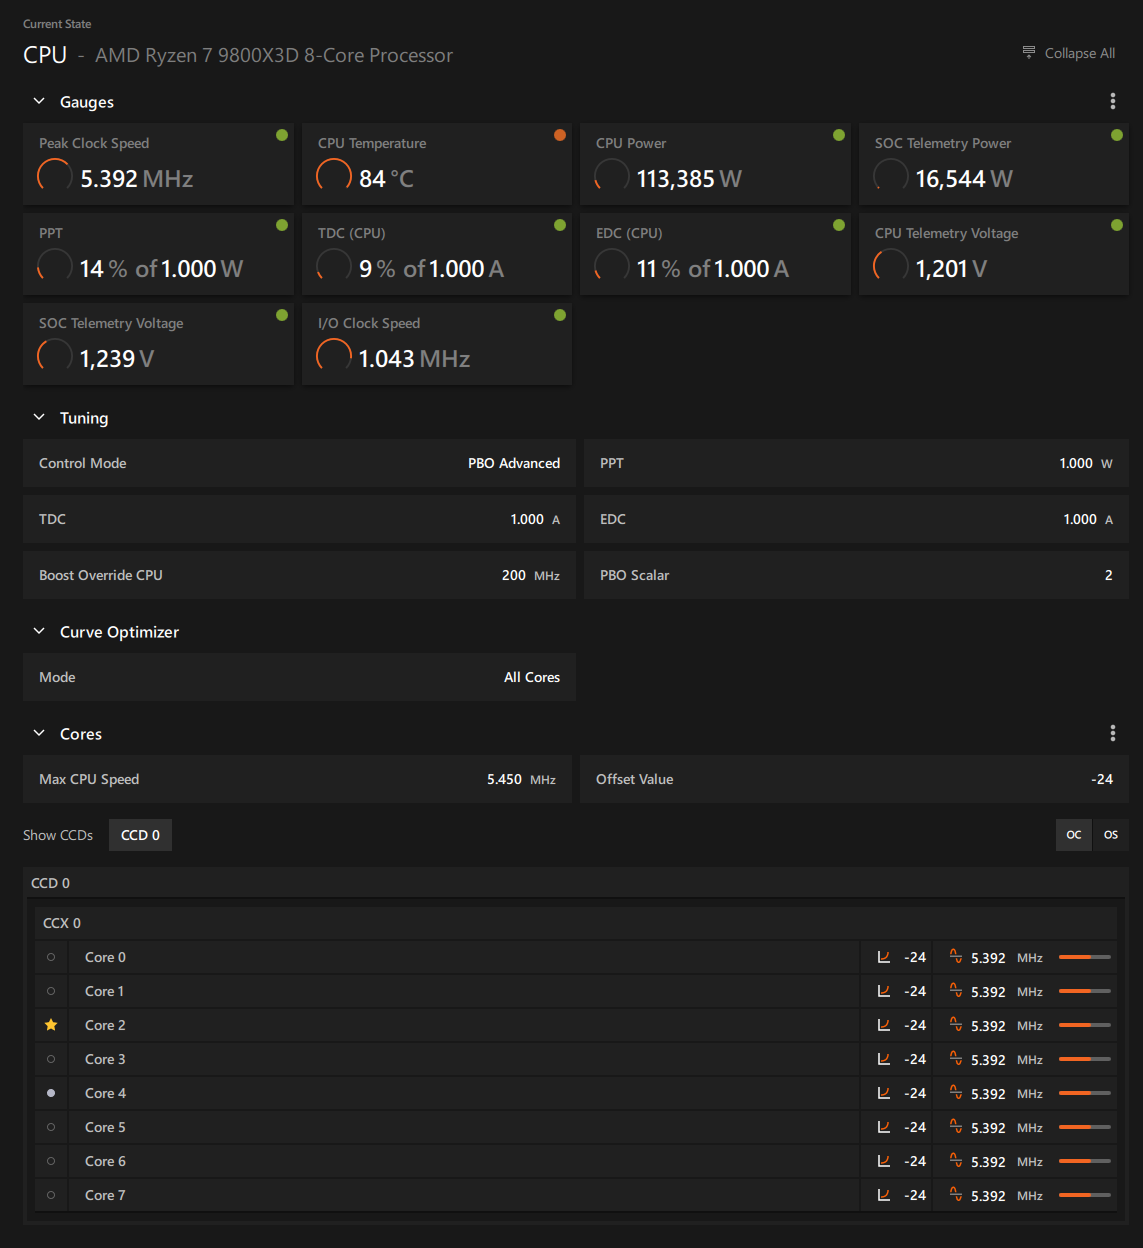Open Cores section three-dot menu
This screenshot has width=1143, height=1248.
tap(1113, 733)
